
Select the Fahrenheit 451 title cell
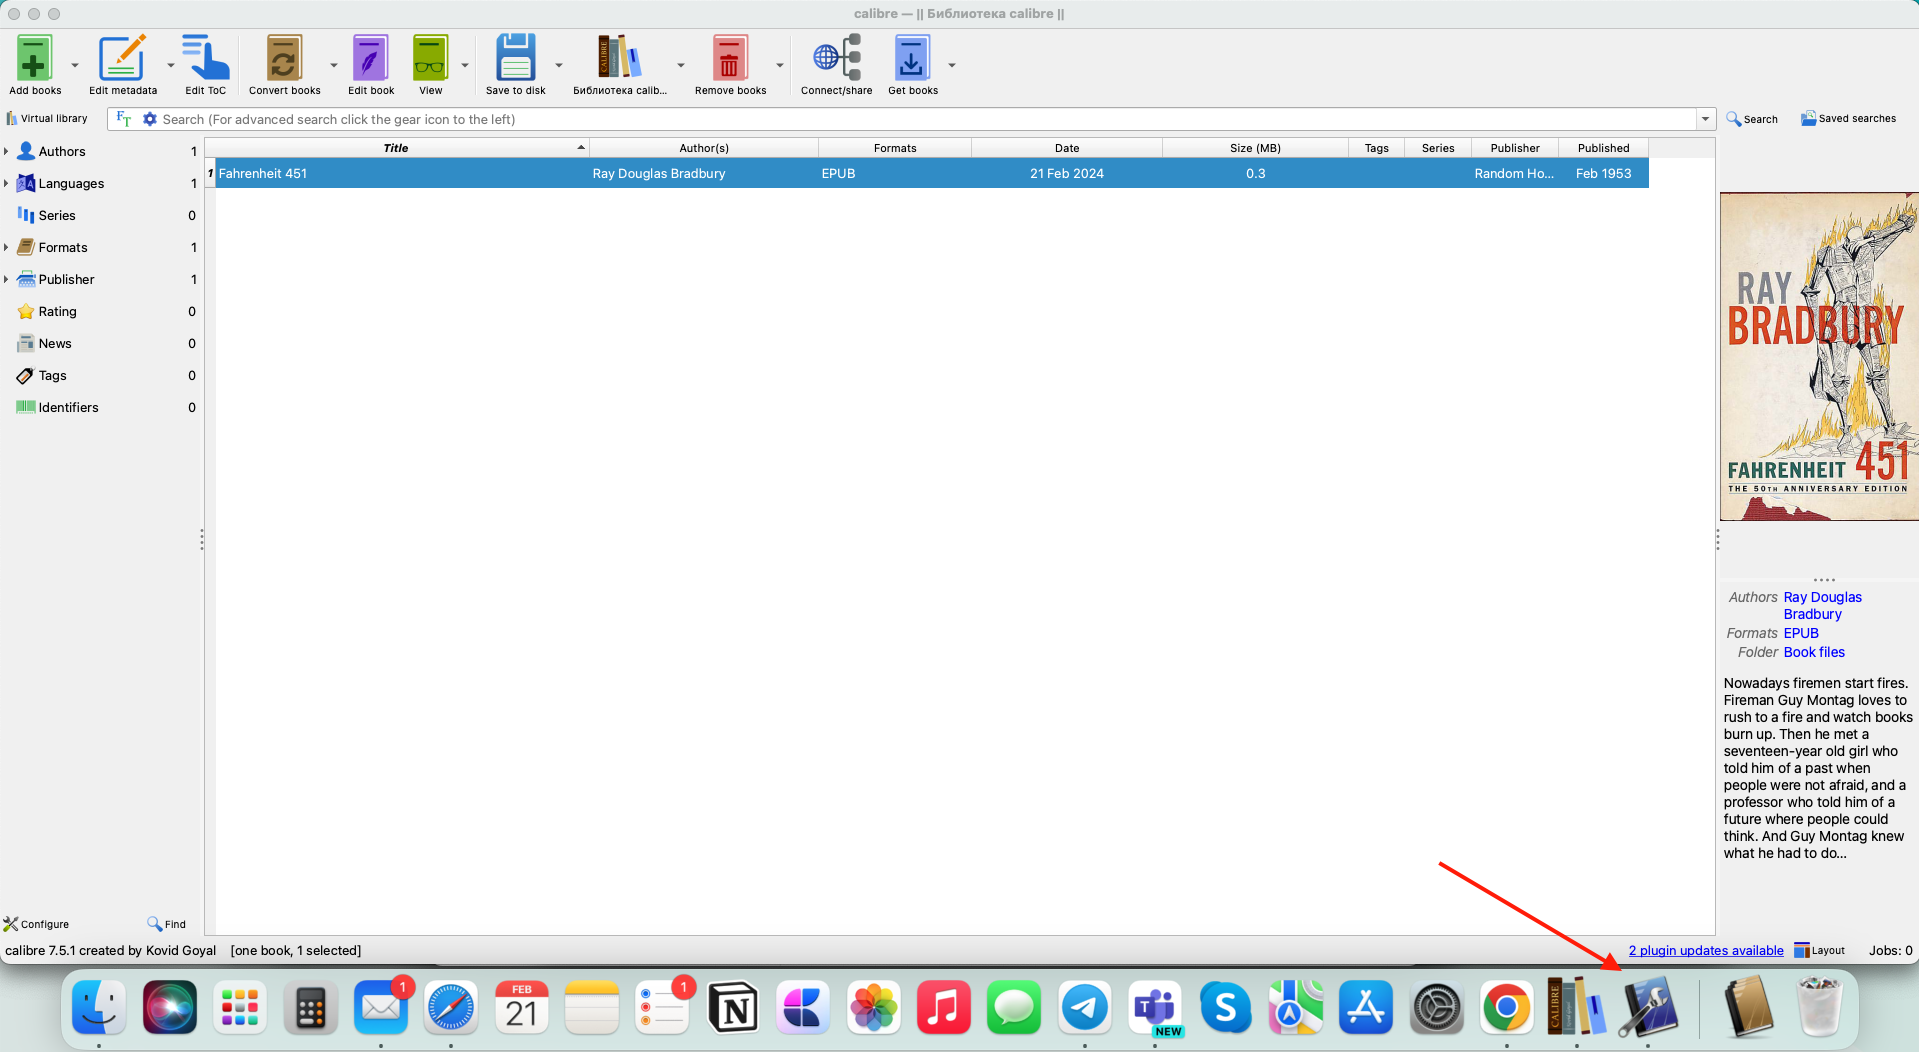(402, 173)
